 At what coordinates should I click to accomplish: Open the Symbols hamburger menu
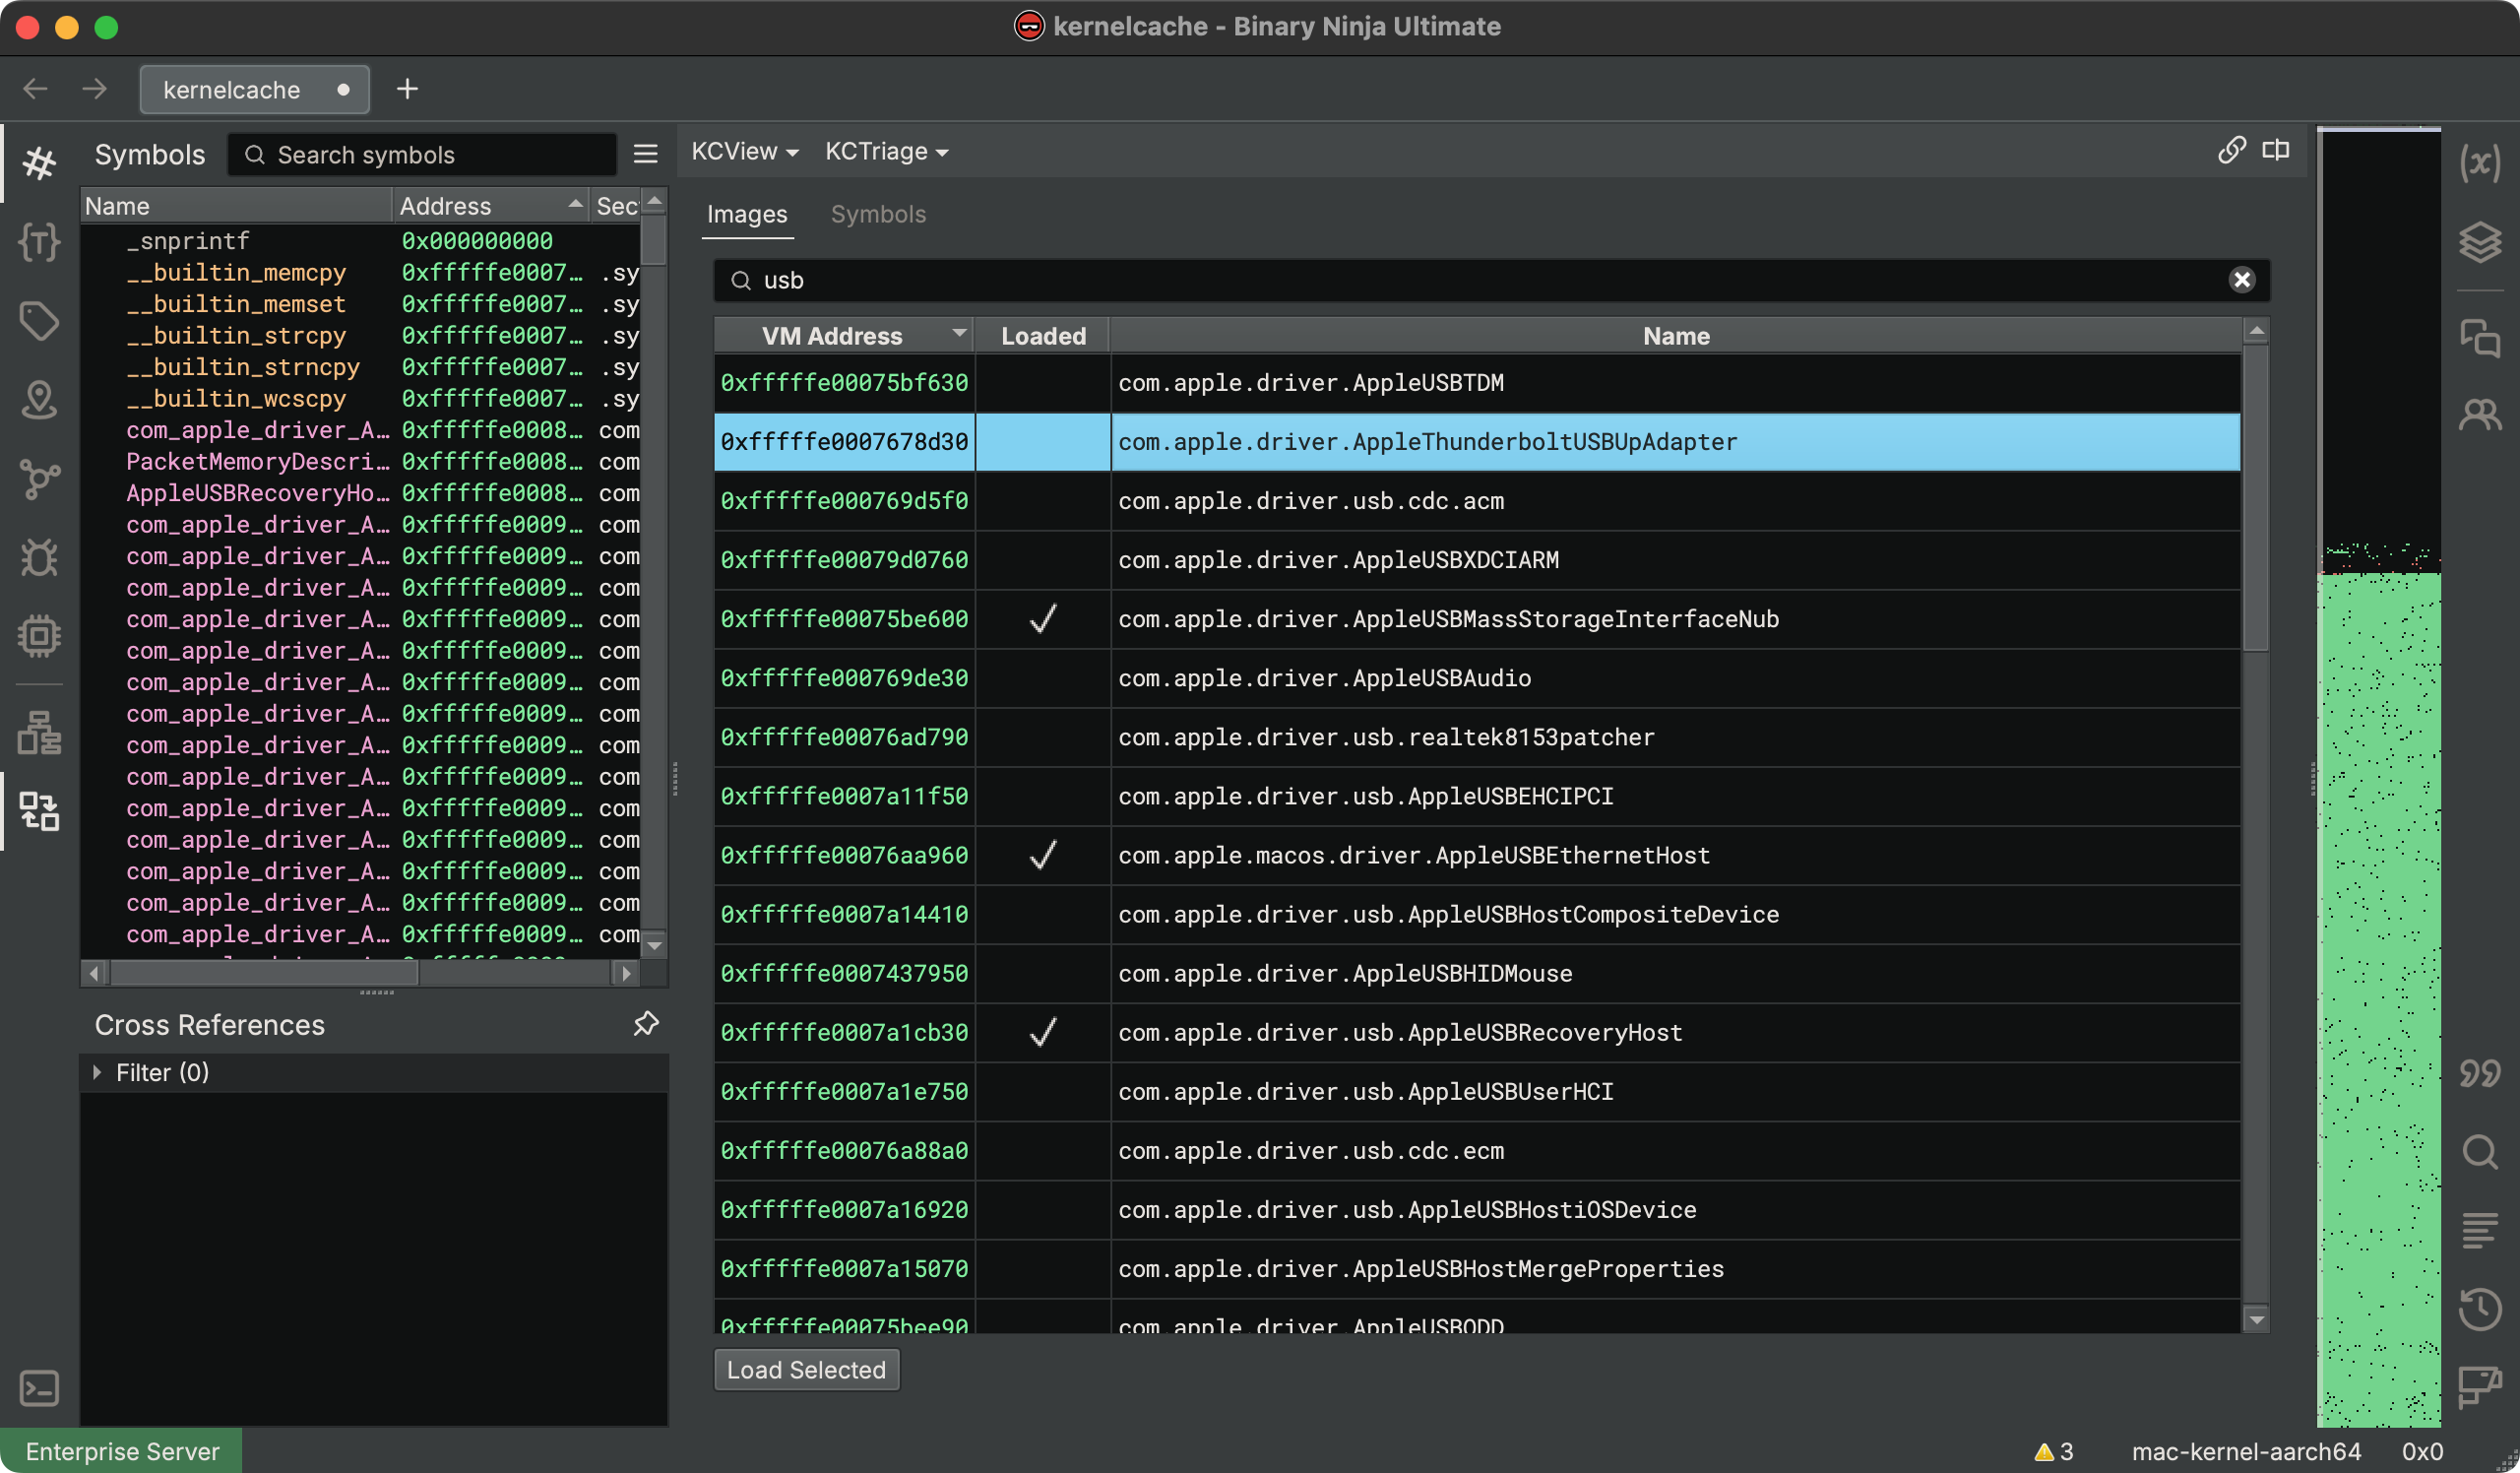point(646,154)
